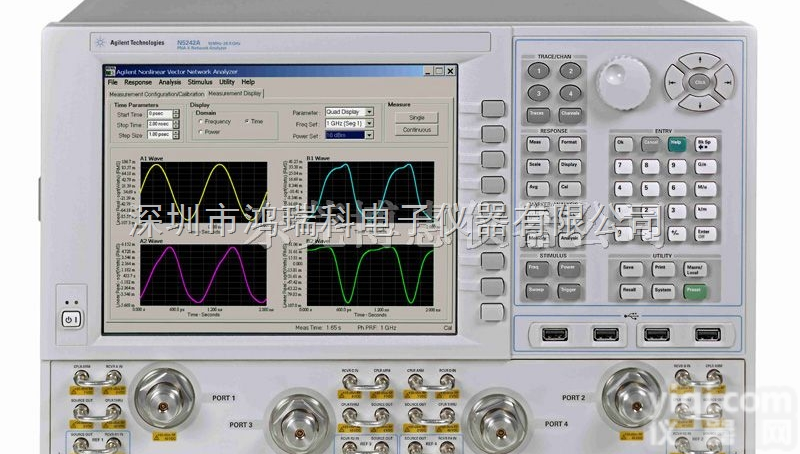
Task: Click the Step Size spinner arrows
Action: coord(176,135)
